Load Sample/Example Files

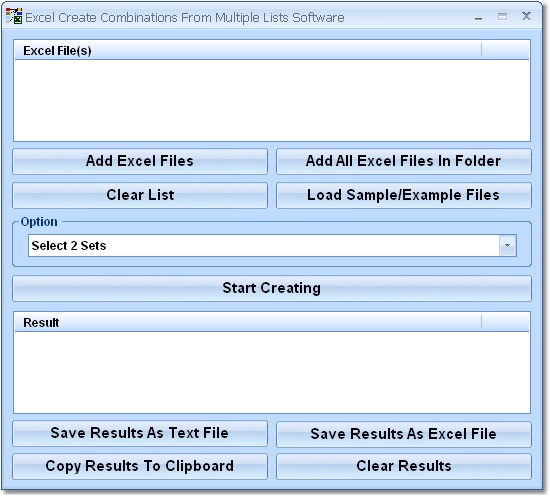(404, 195)
